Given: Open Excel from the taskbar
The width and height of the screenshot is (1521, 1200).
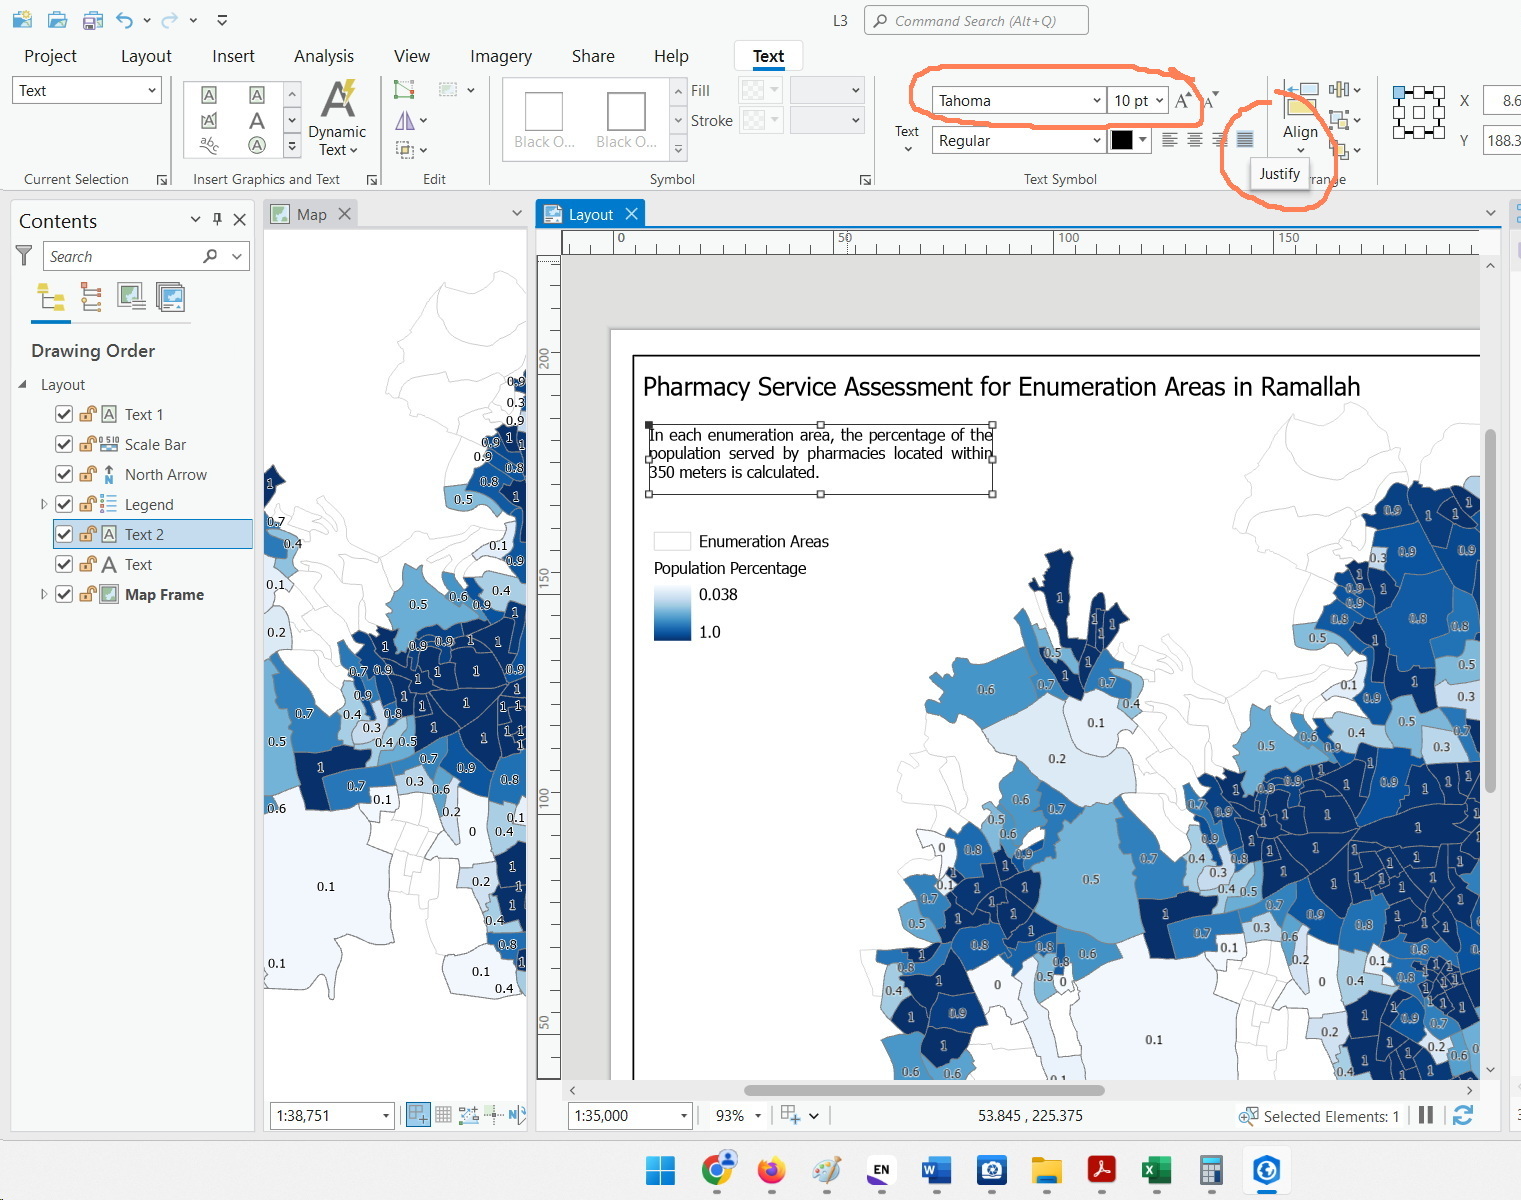Looking at the screenshot, I should point(1156,1170).
